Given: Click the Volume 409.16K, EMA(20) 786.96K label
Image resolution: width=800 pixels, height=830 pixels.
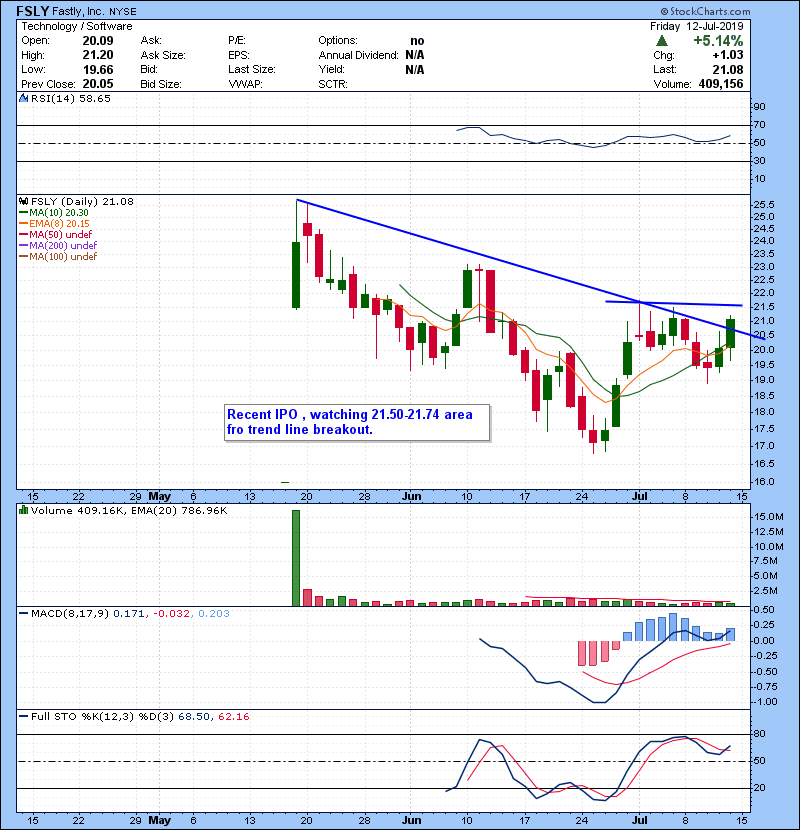Looking at the screenshot, I should pos(129,511).
